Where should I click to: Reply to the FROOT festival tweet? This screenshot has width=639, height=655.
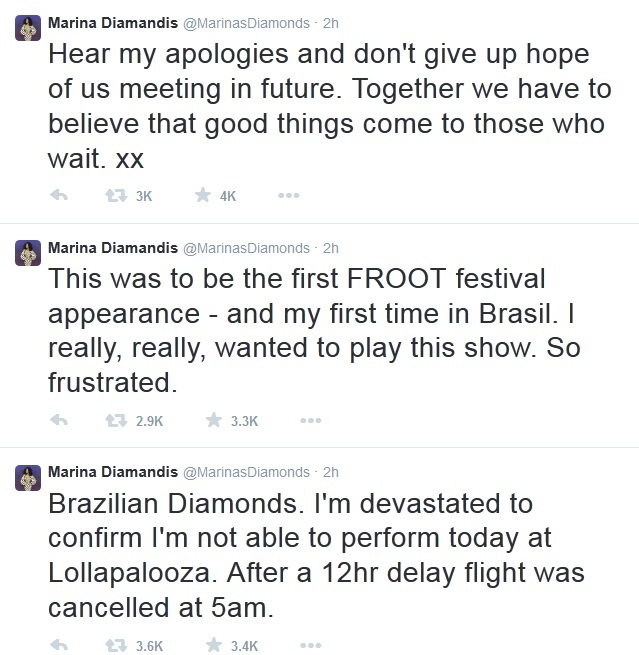(58, 421)
